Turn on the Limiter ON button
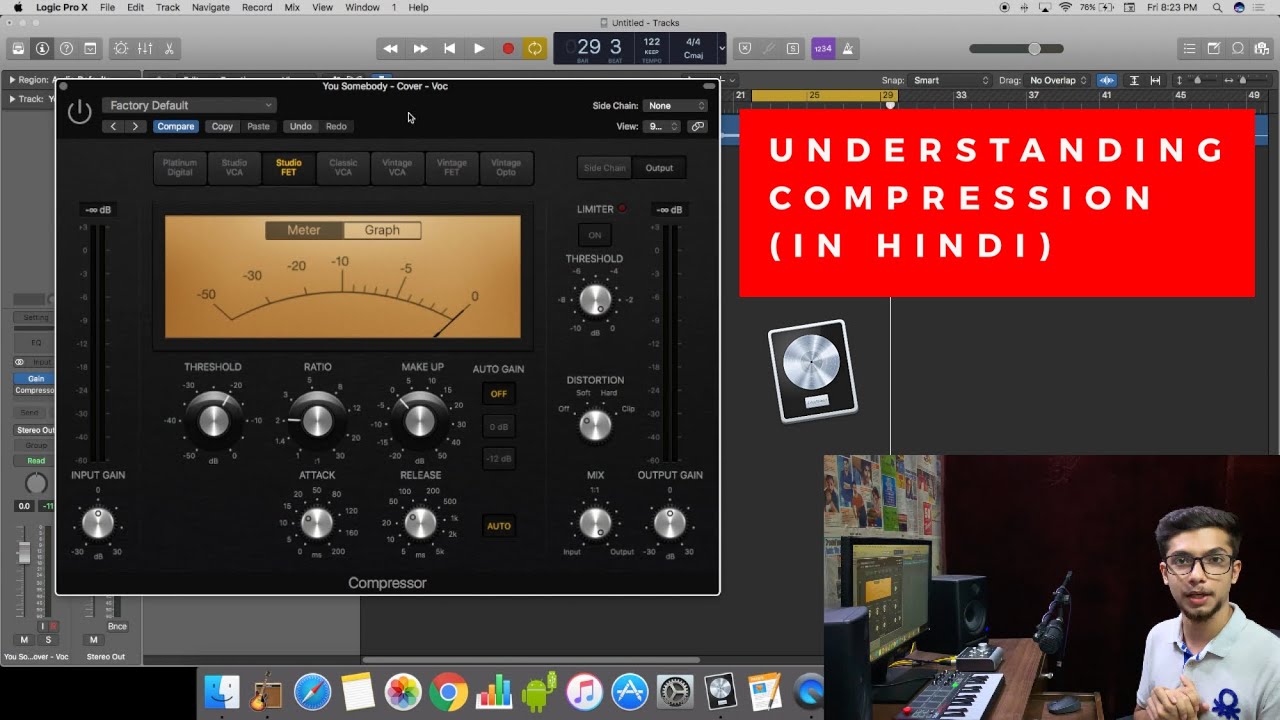The height and width of the screenshot is (720, 1280). (595, 235)
